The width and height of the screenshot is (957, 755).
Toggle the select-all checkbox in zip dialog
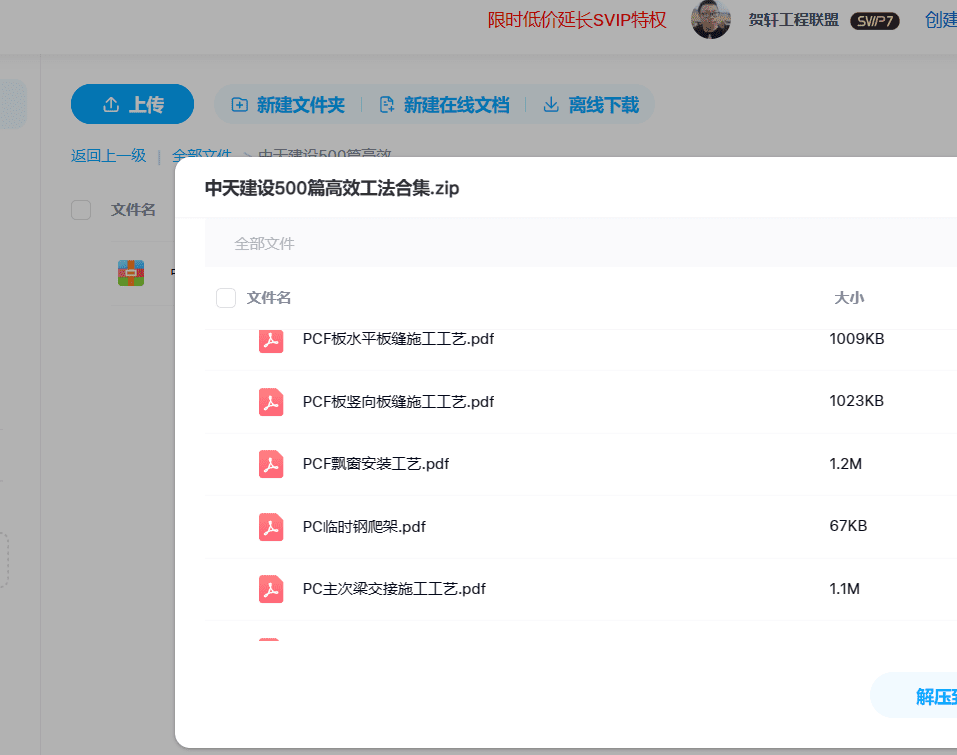pyautogui.click(x=226, y=298)
